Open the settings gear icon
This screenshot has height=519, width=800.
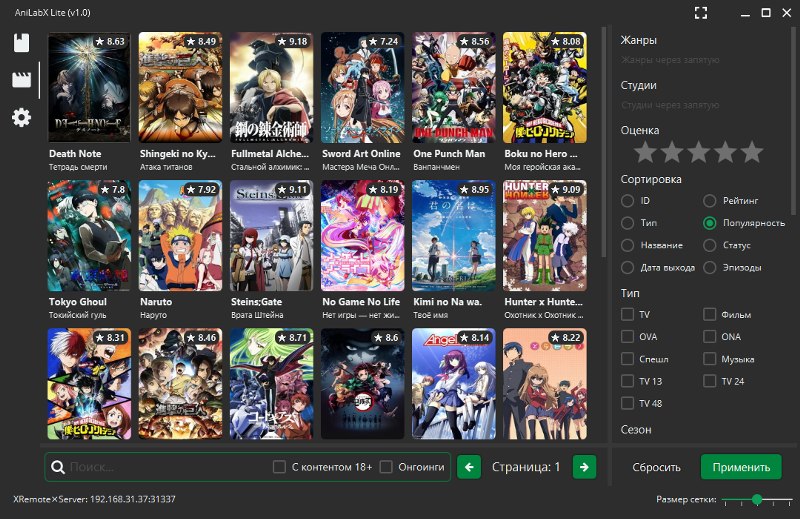click(x=22, y=118)
